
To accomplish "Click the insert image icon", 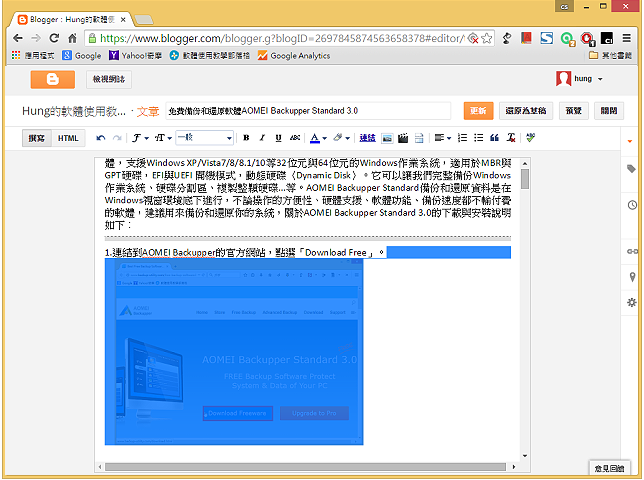I will pyautogui.click(x=387, y=138).
